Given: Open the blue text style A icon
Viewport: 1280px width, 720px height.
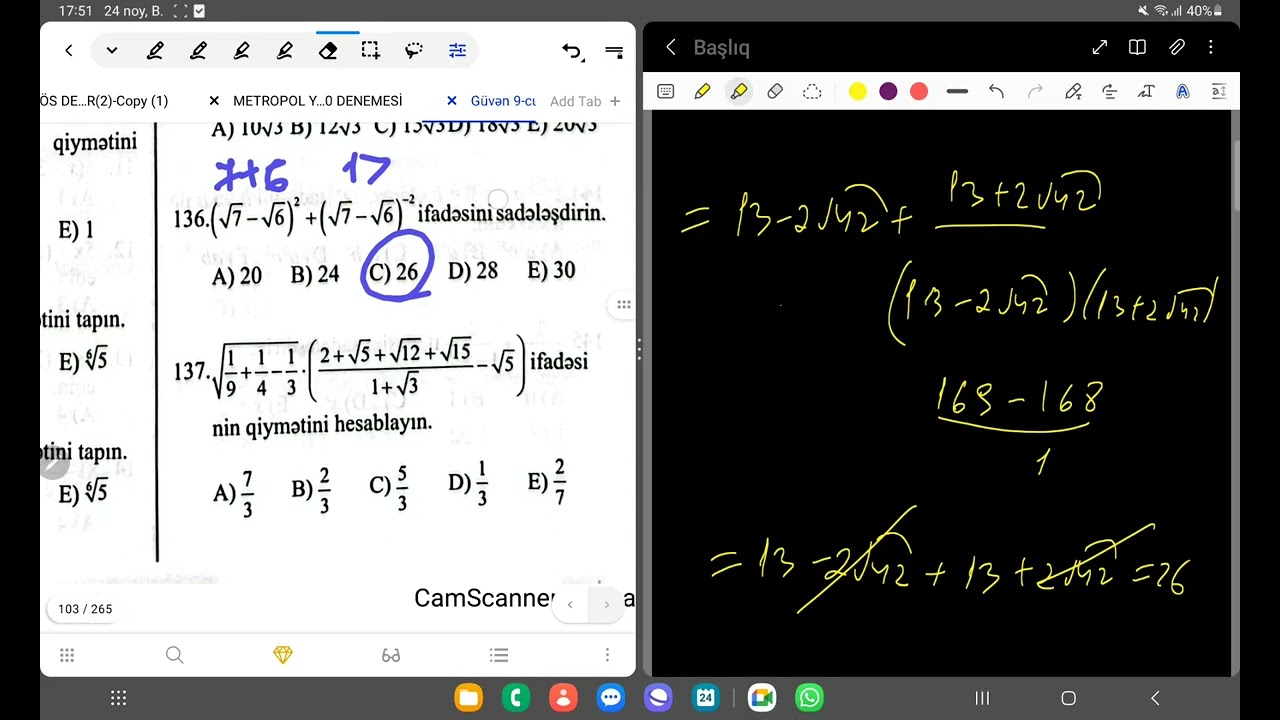Looking at the screenshot, I should tap(1183, 91).
